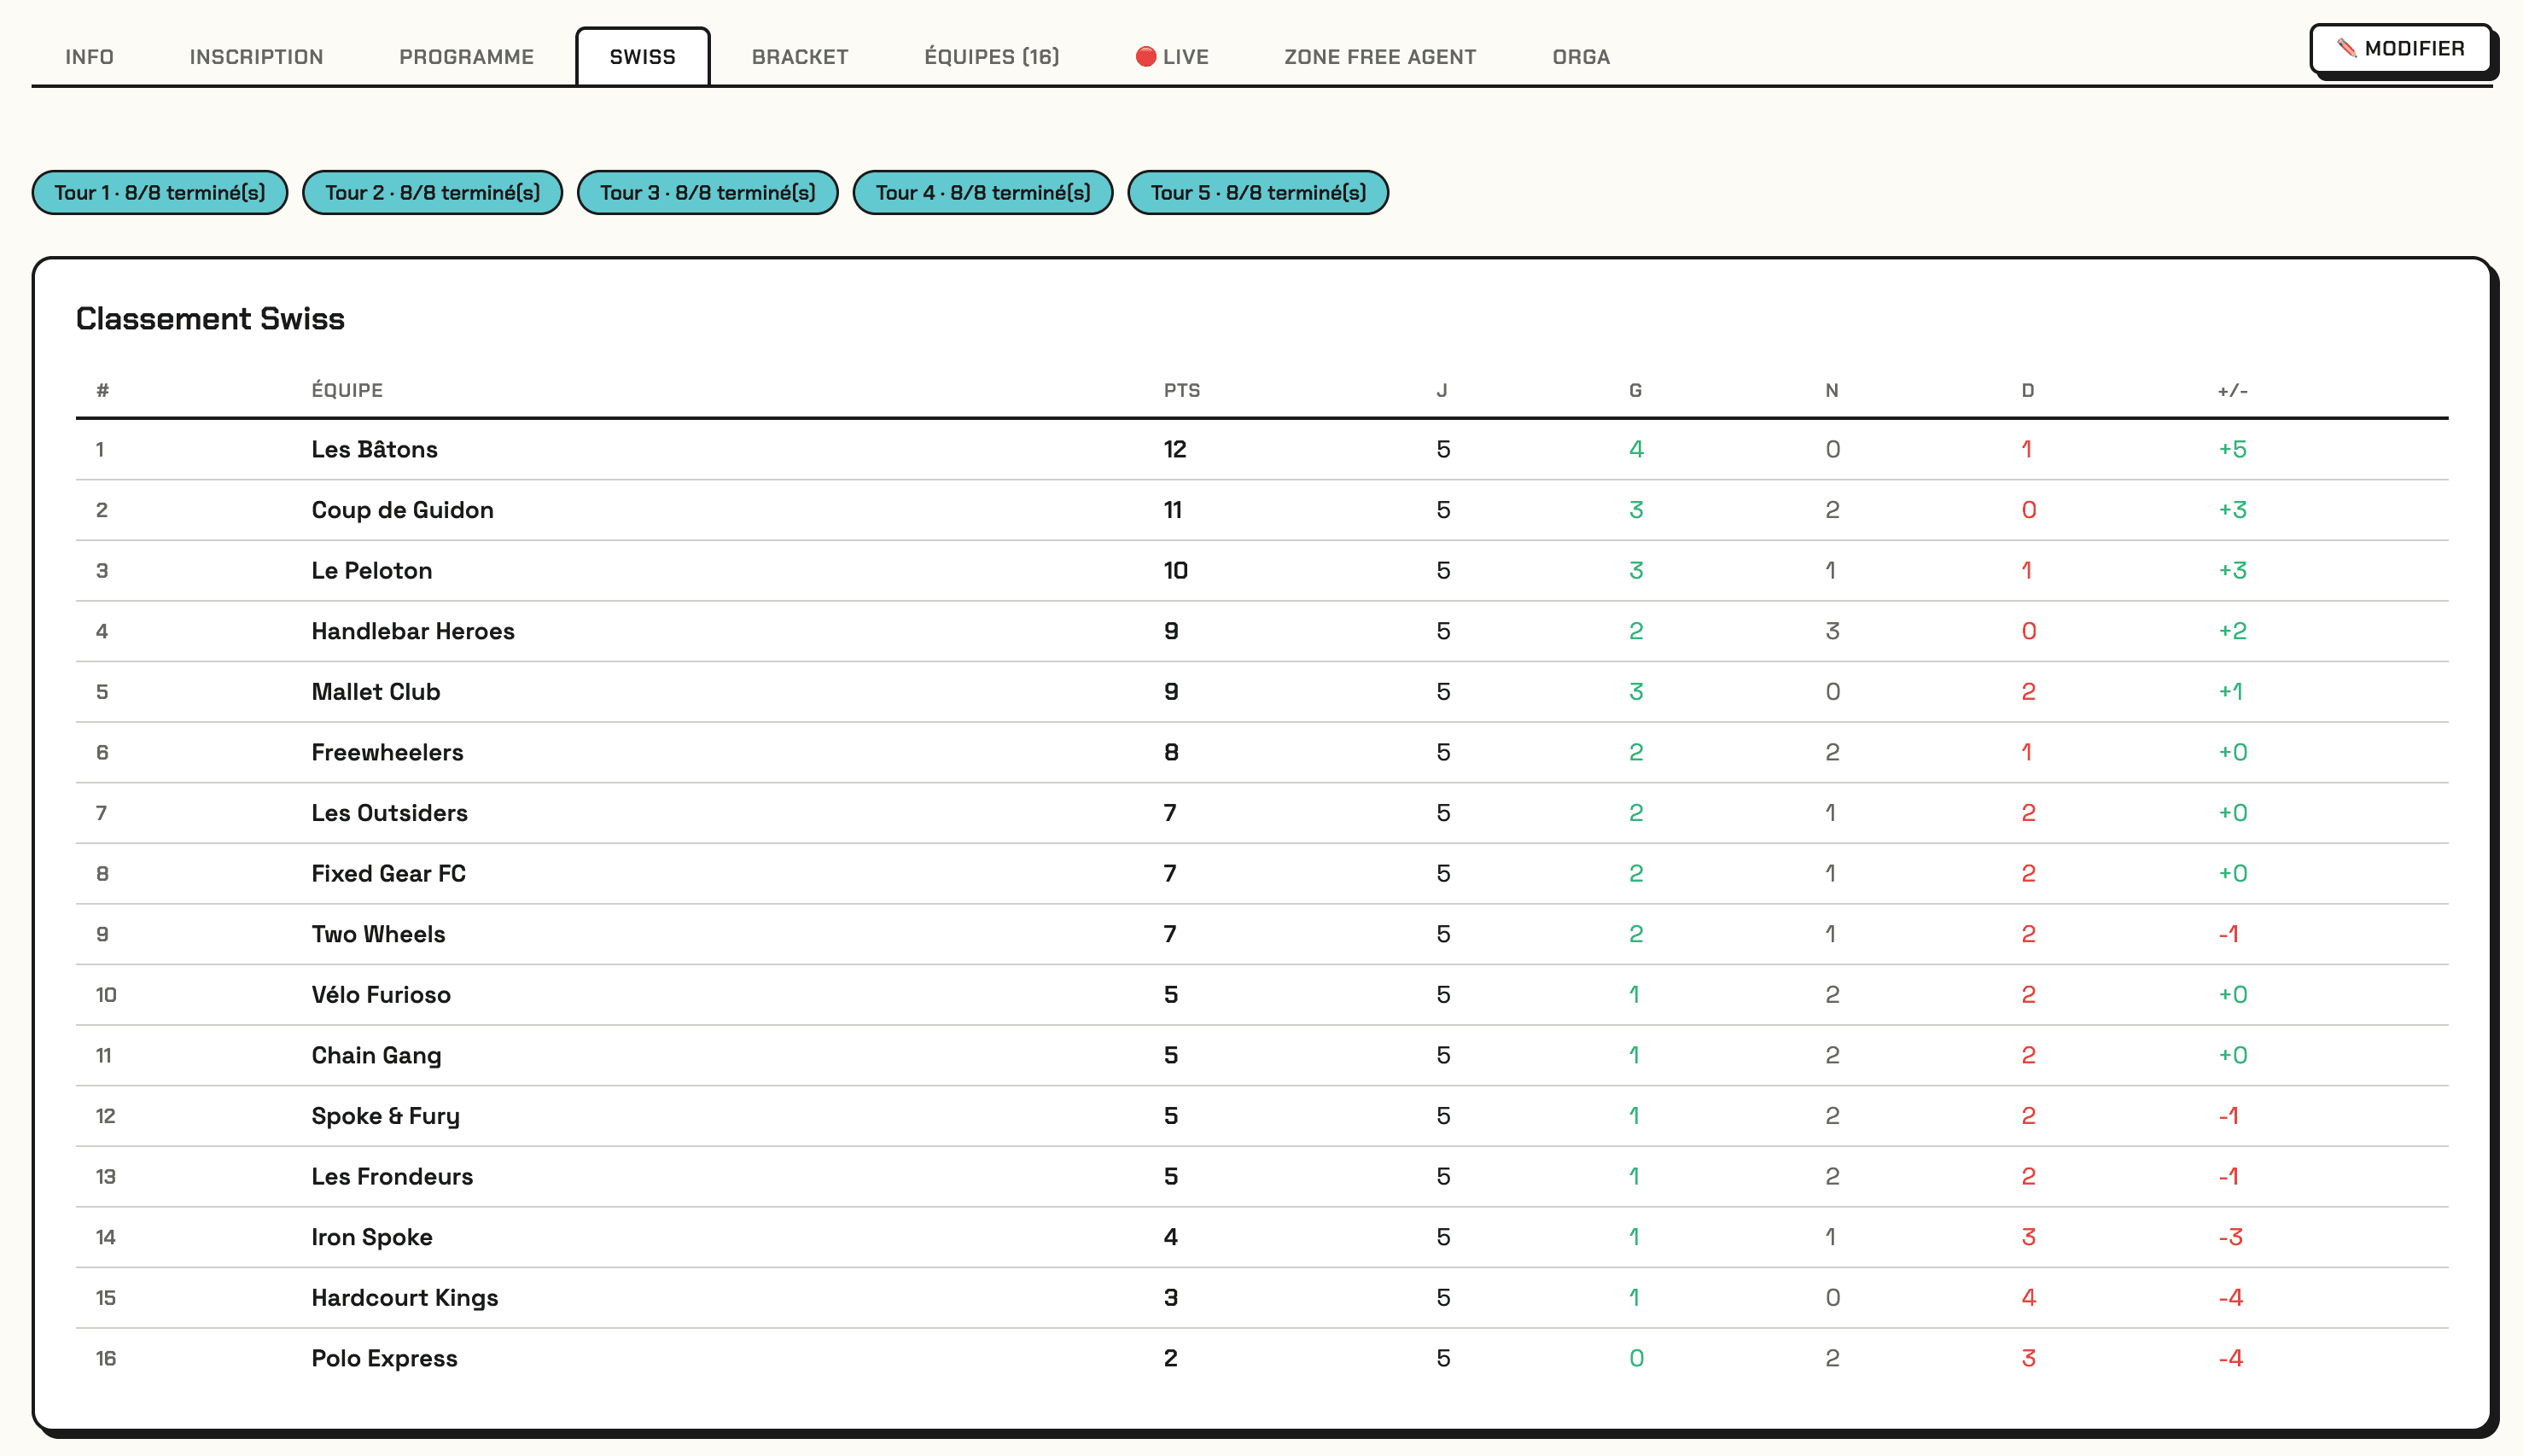Image resolution: width=2523 pixels, height=1456 pixels.
Task: Open the Programme tab
Action: 466,57
